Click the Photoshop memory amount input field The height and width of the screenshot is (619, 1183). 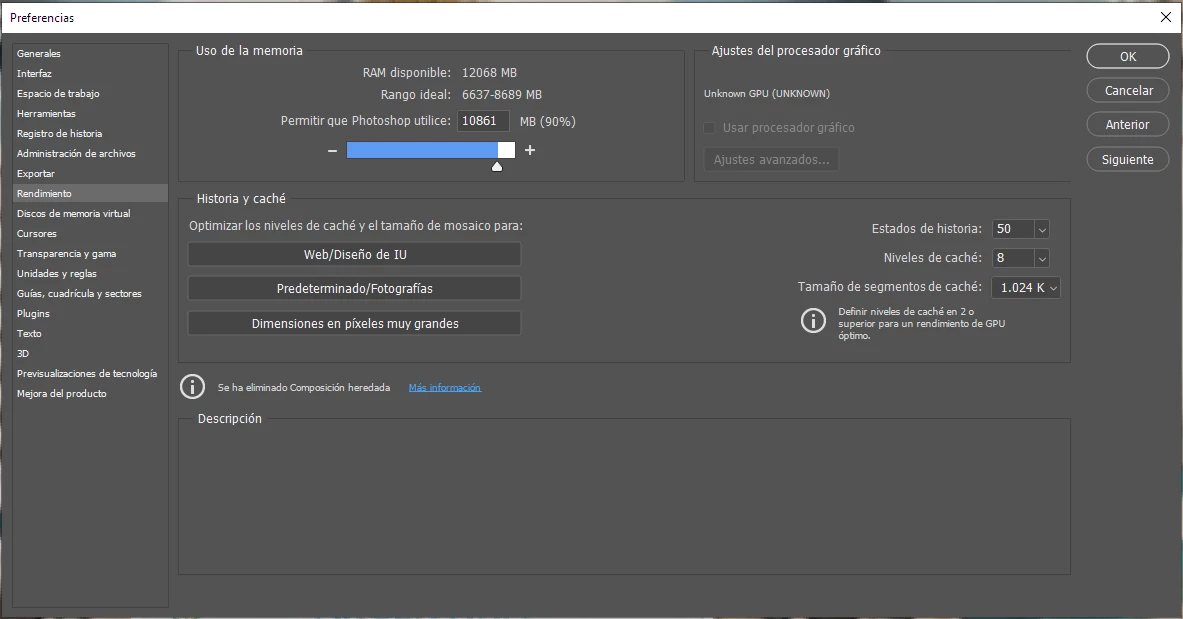(483, 121)
